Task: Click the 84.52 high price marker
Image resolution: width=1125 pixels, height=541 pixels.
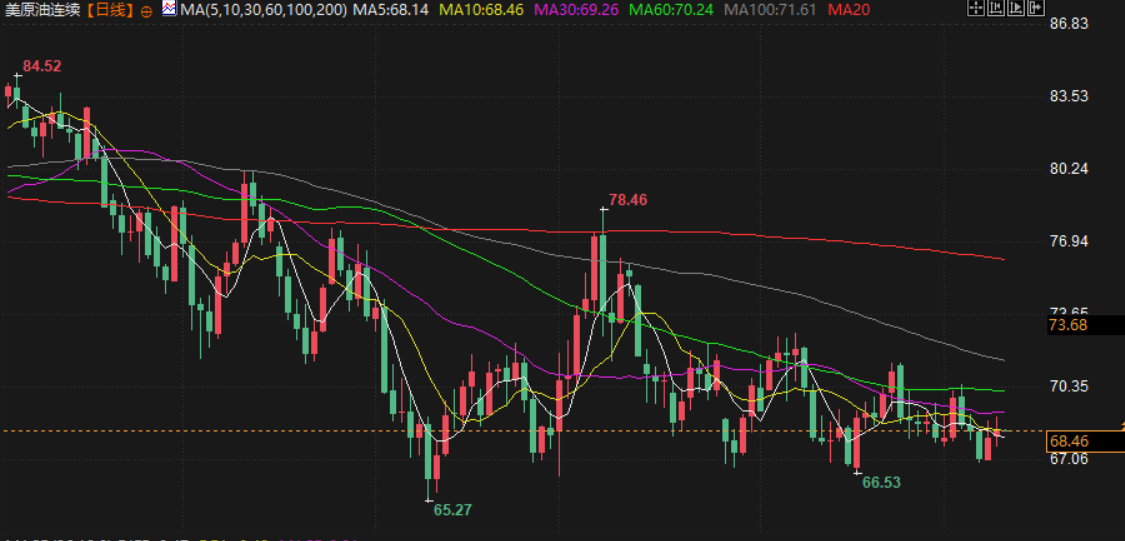Action: click(x=42, y=66)
